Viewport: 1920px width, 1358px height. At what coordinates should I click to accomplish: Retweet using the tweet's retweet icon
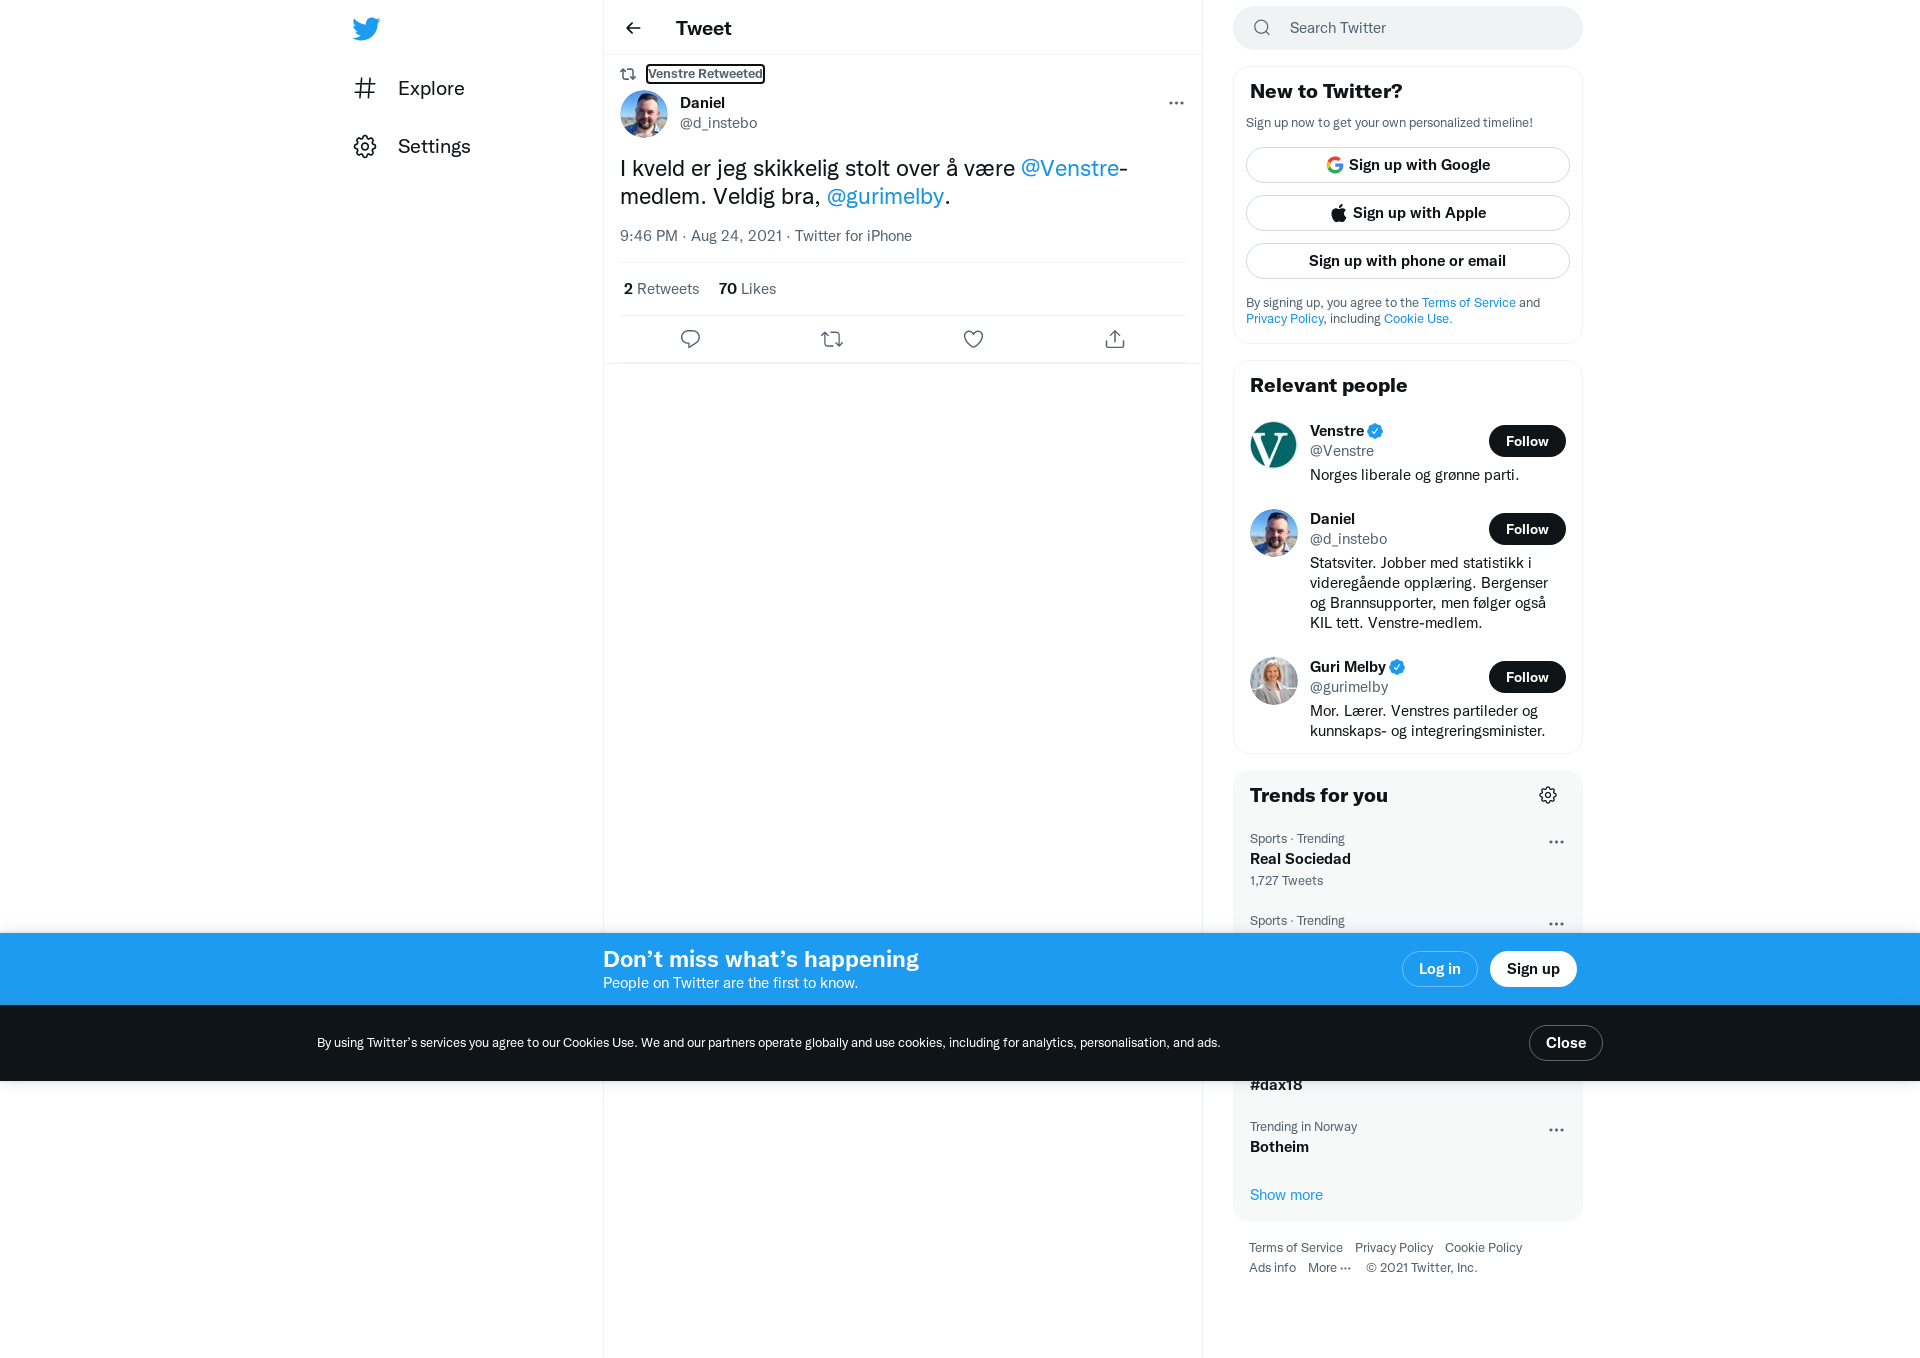click(832, 339)
